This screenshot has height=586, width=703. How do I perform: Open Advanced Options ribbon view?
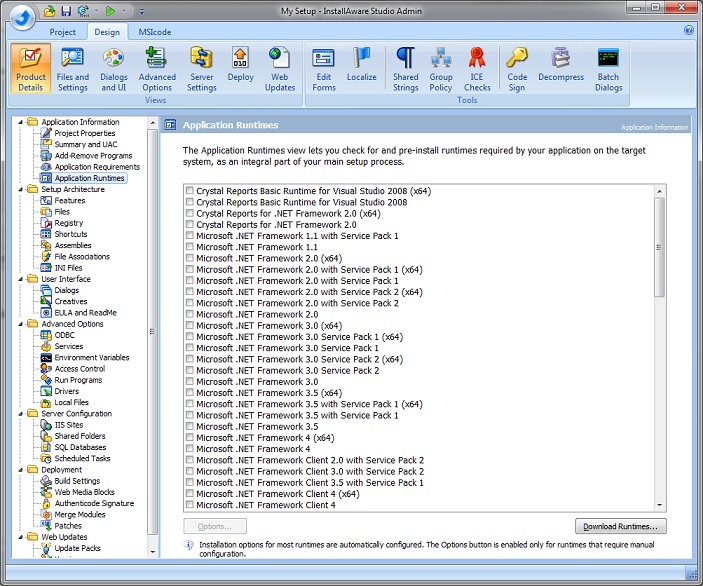click(x=157, y=69)
